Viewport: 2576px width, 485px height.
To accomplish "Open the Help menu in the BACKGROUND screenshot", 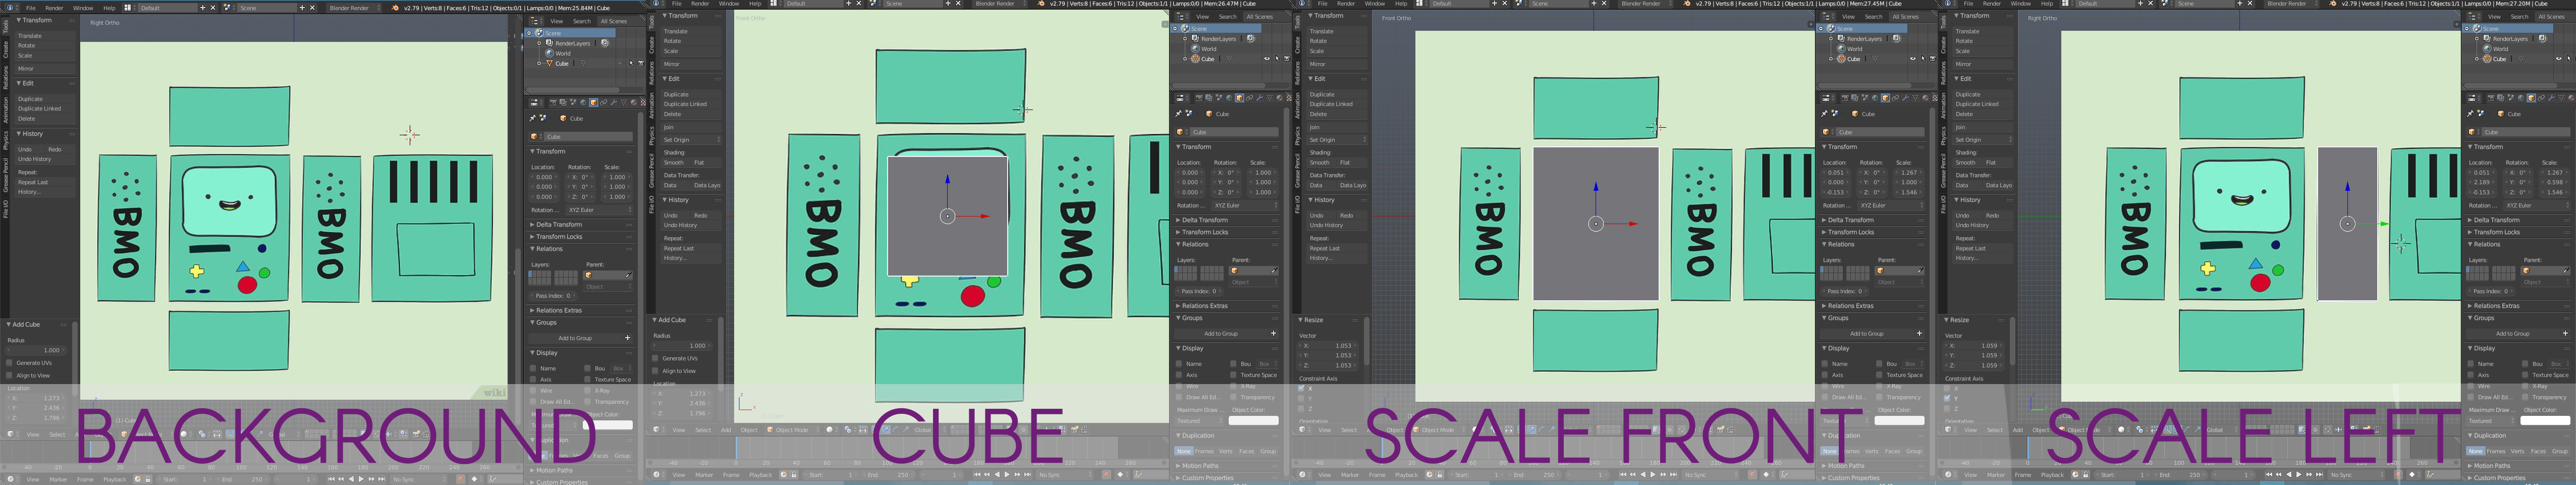I will click(x=110, y=8).
